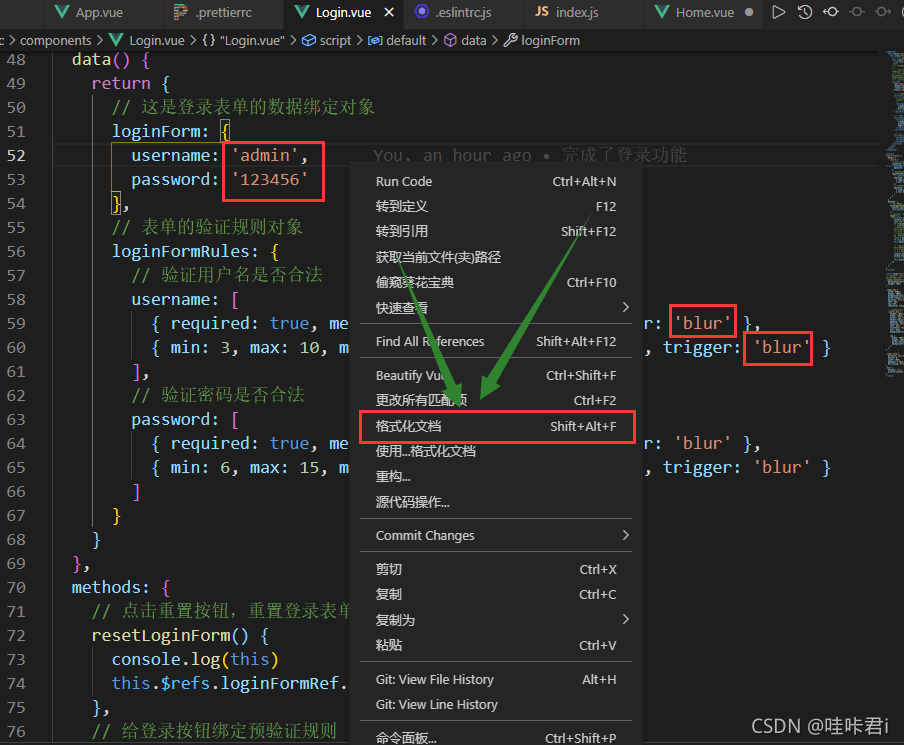
Task: Choose 使用...格式化文档 entry
Action: (496, 451)
